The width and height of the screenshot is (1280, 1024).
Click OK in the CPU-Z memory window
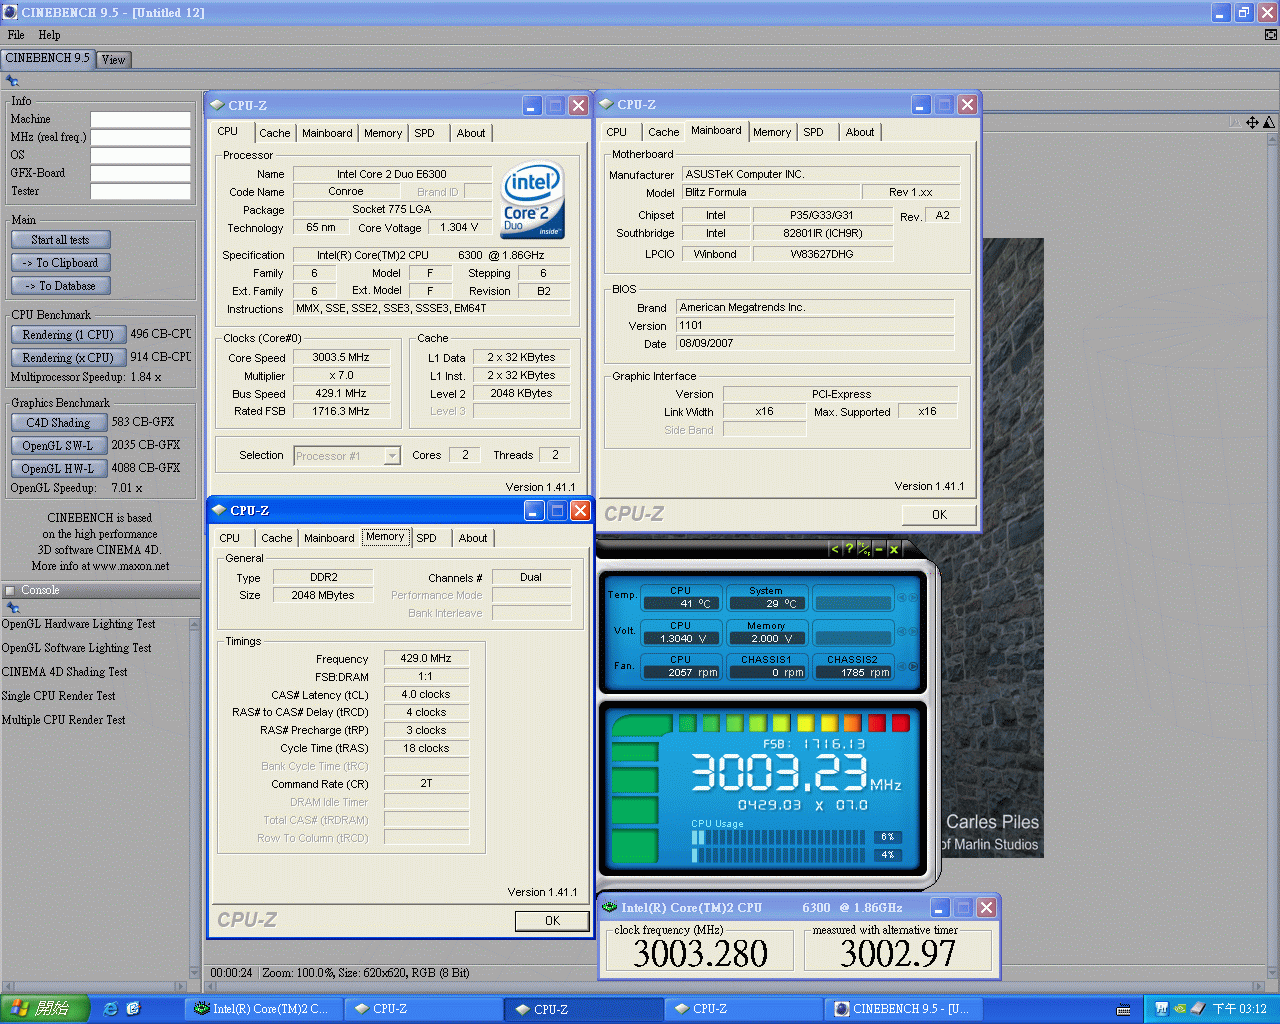552,921
